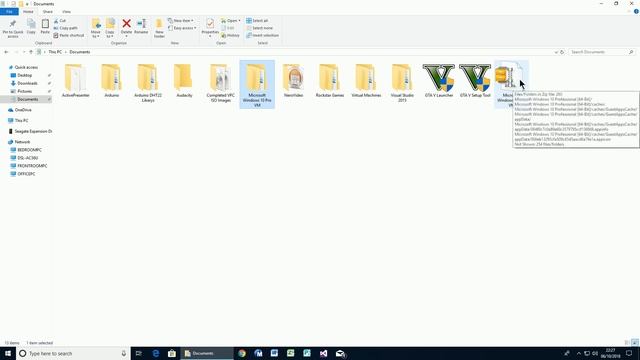640x360 pixels.
Task: Click the address bar refresh icon
Action: 562,52
